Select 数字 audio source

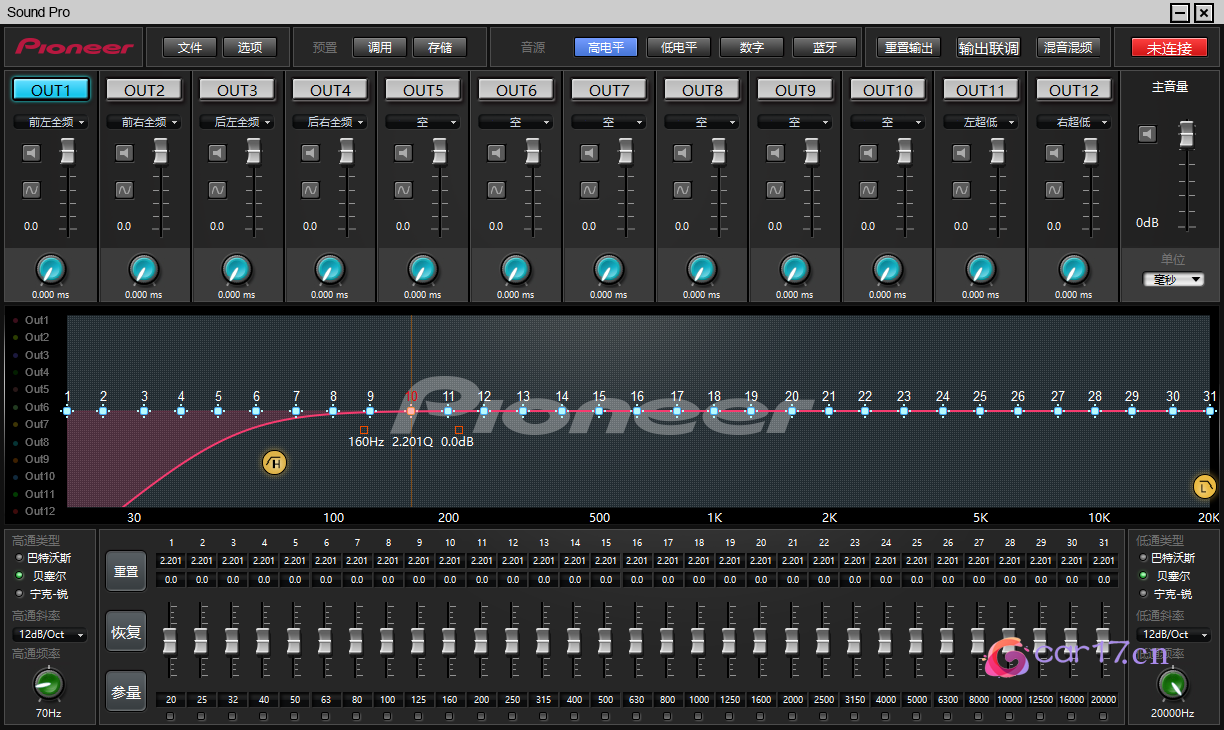(x=752, y=47)
